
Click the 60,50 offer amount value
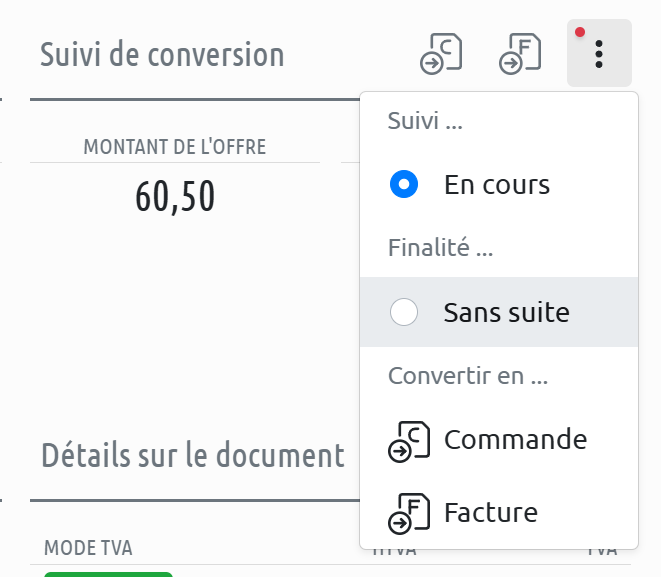point(175,197)
